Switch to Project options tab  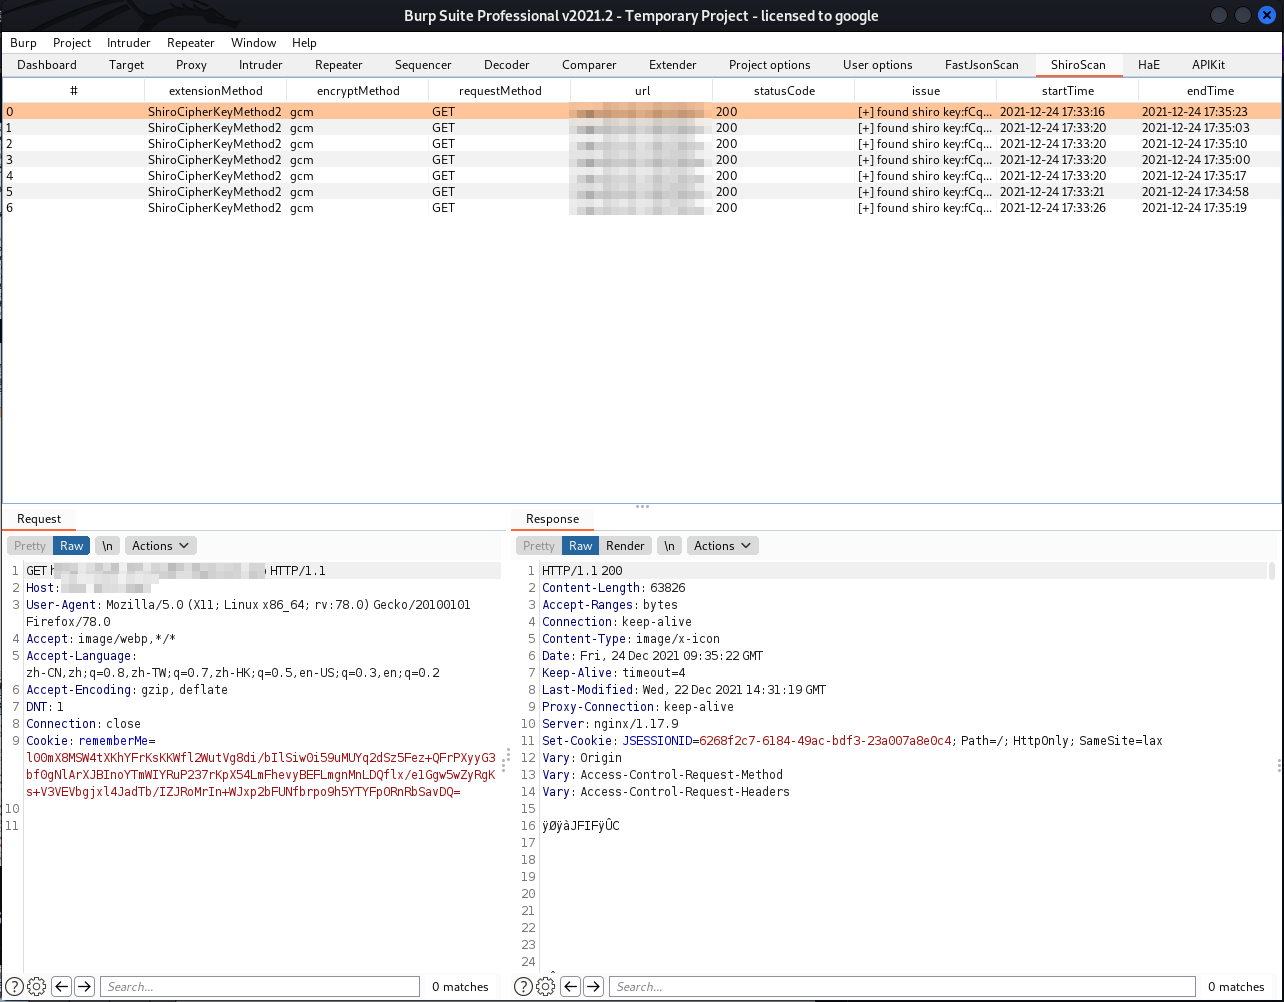[770, 65]
